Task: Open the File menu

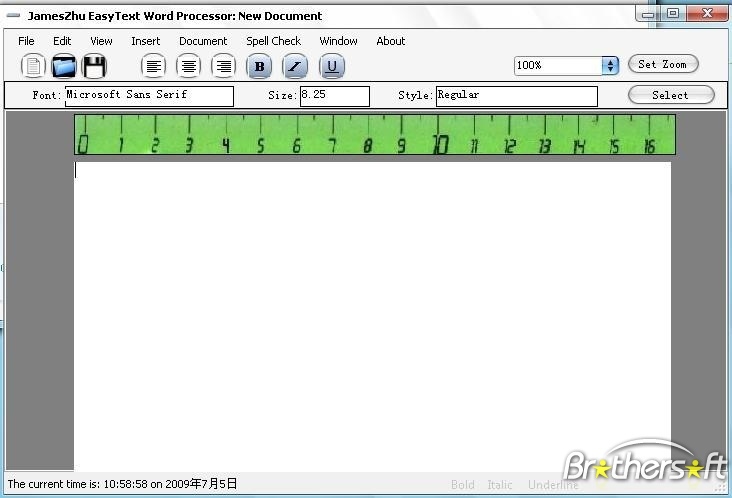Action: (x=26, y=41)
